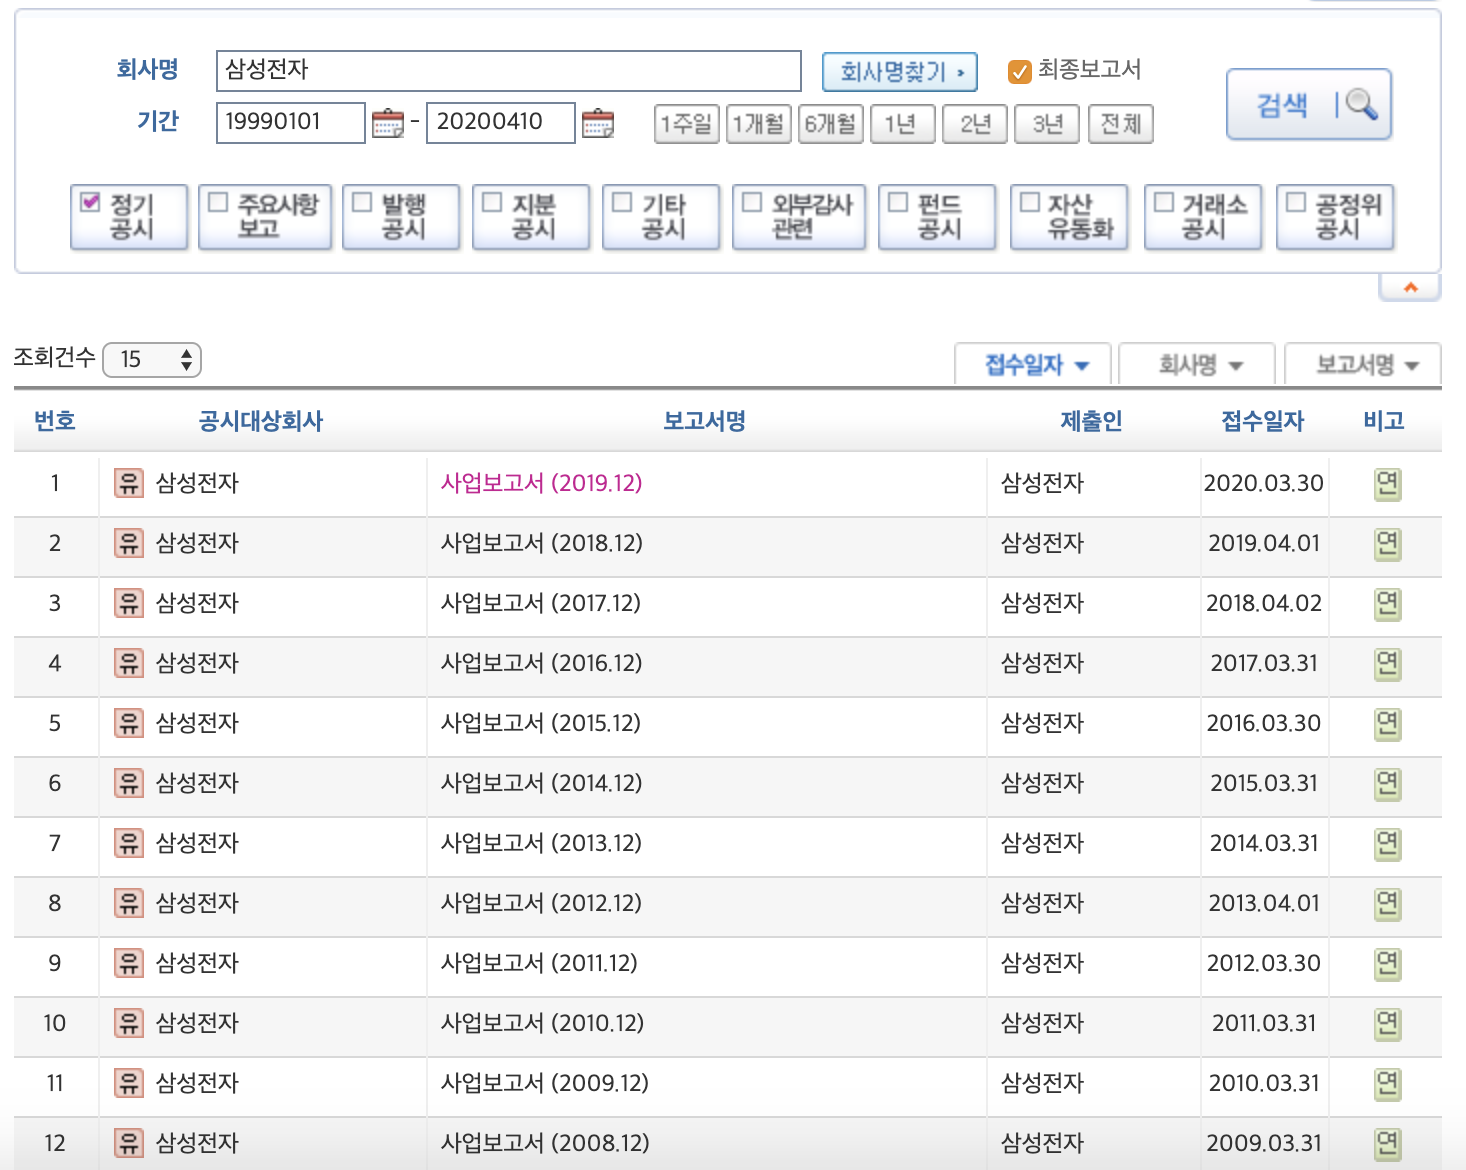This screenshot has width=1466, height=1170.
Task: Enable the 기타공시 checkbox
Action: [x=622, y=202]
